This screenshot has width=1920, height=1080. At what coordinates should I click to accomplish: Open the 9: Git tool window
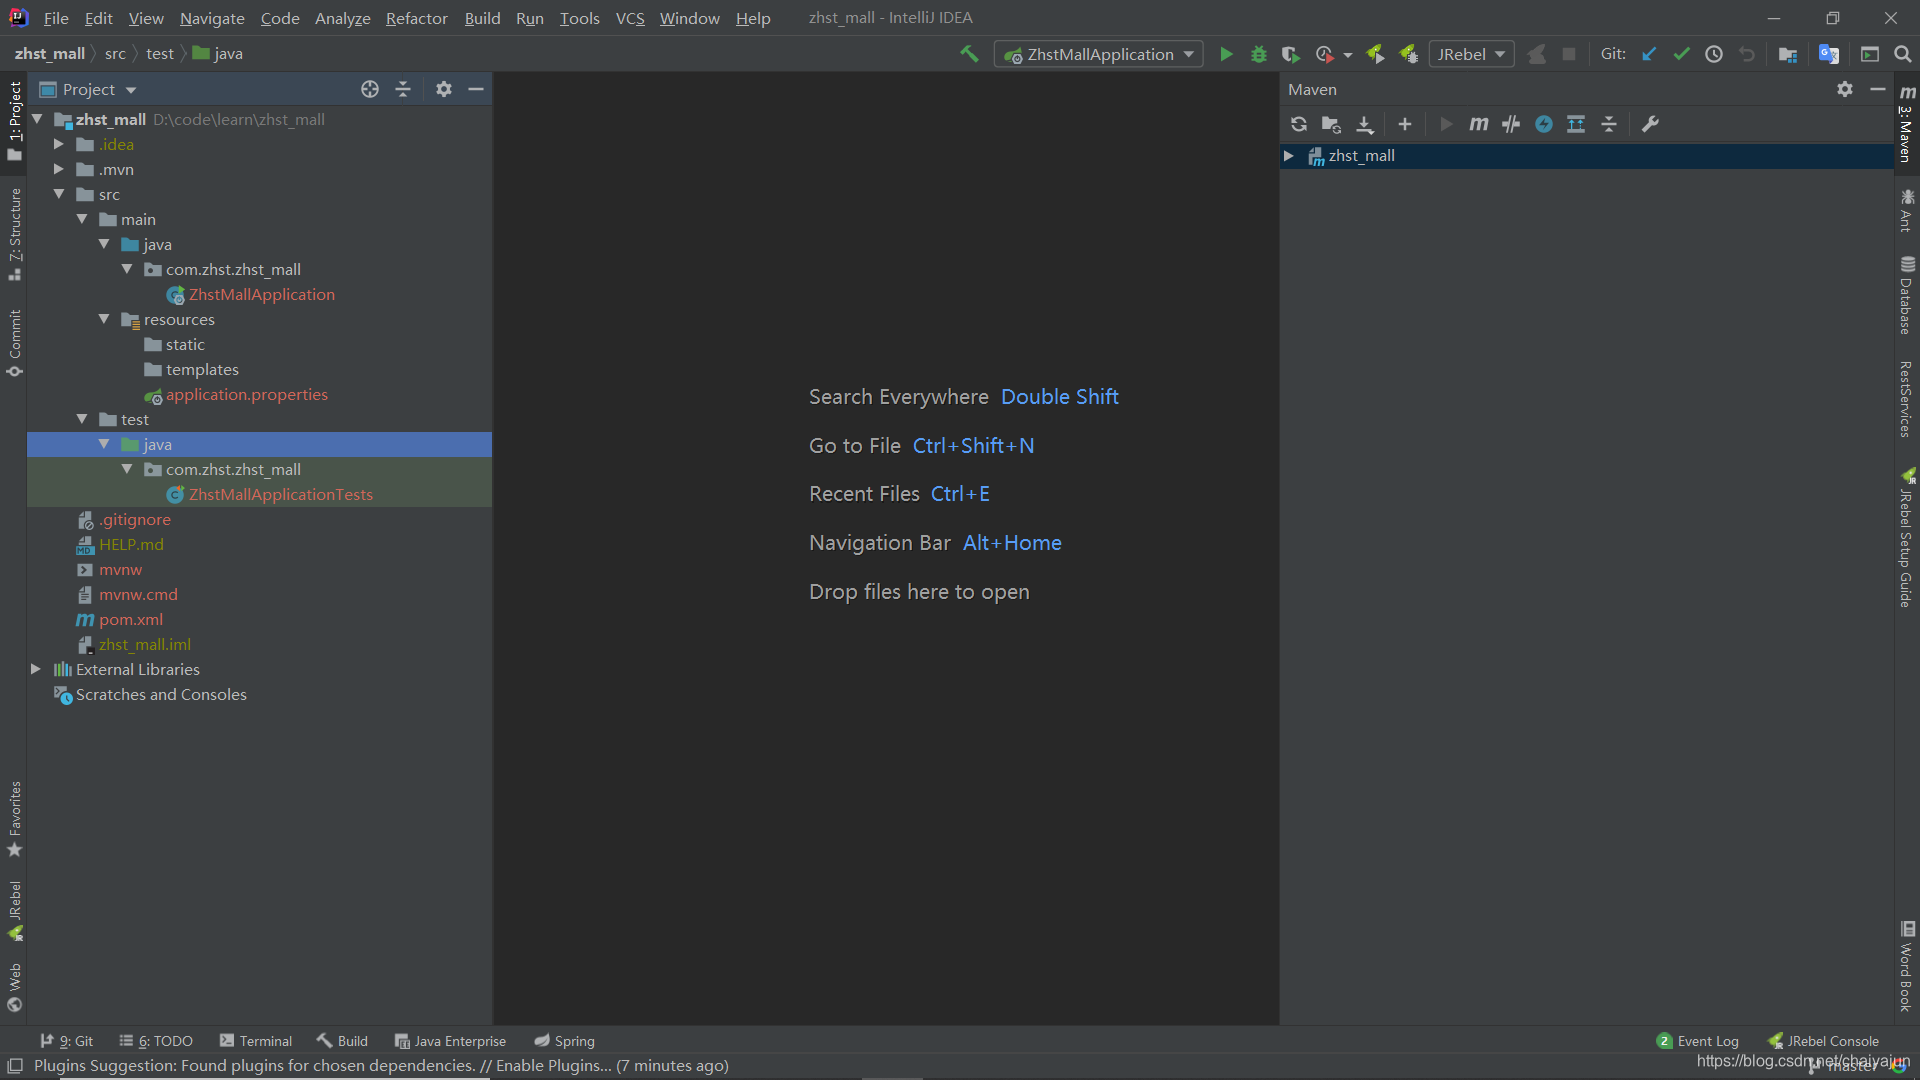[x=67, y=1041]
